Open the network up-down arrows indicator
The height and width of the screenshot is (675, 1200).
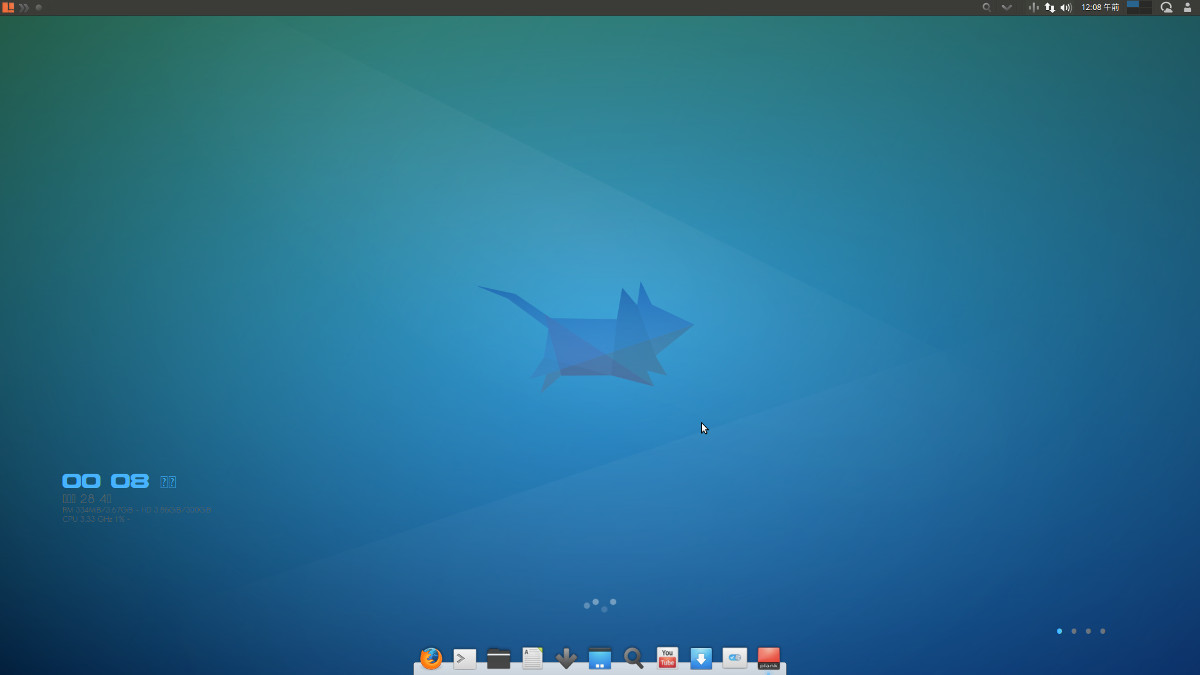tap(1050, 7)
